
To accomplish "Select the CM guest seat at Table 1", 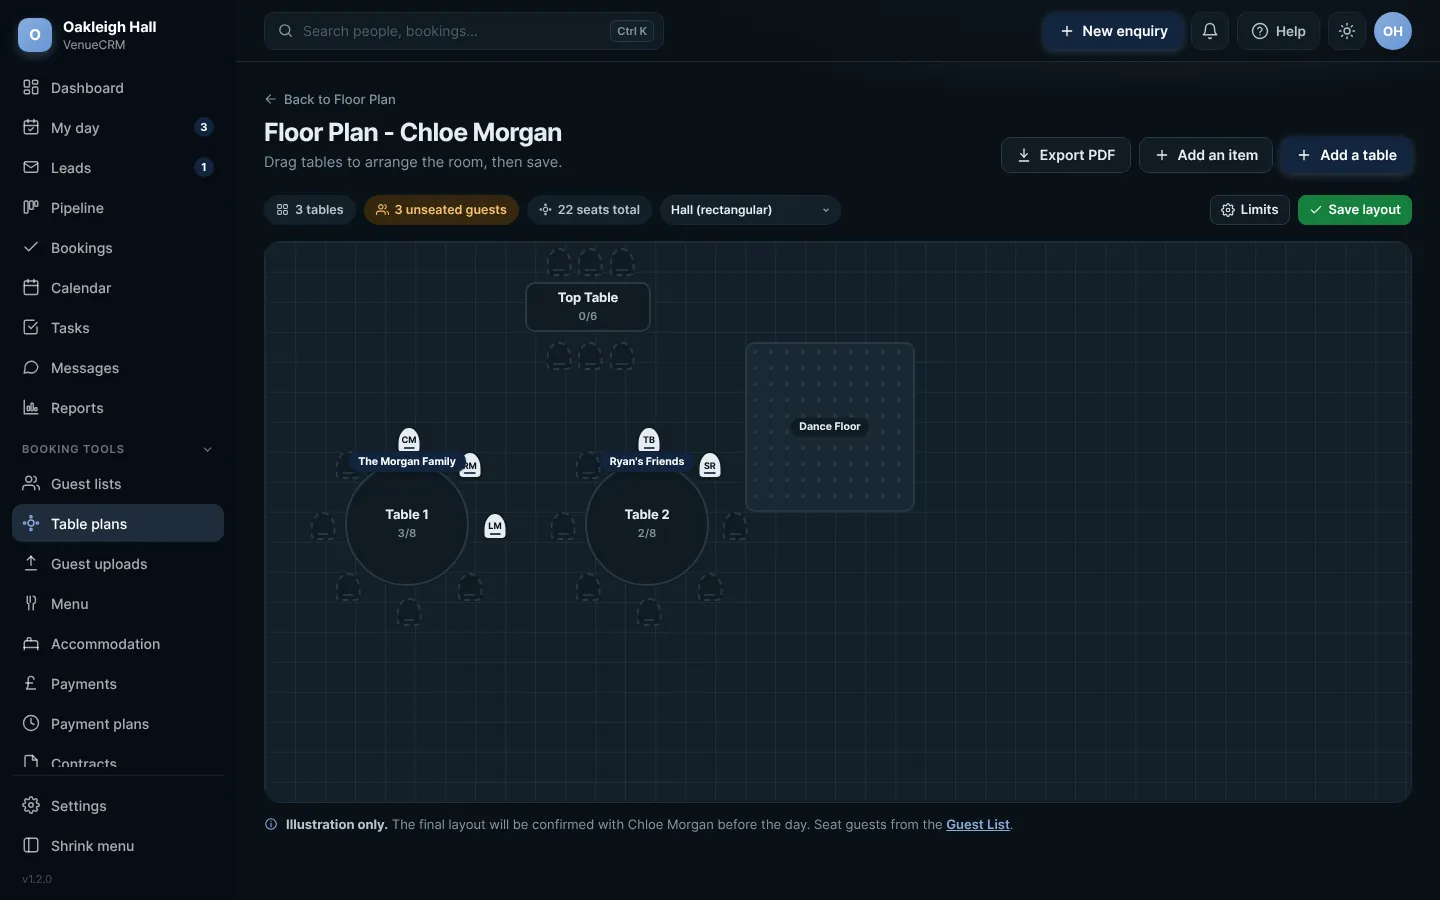I will click(409, 440).
